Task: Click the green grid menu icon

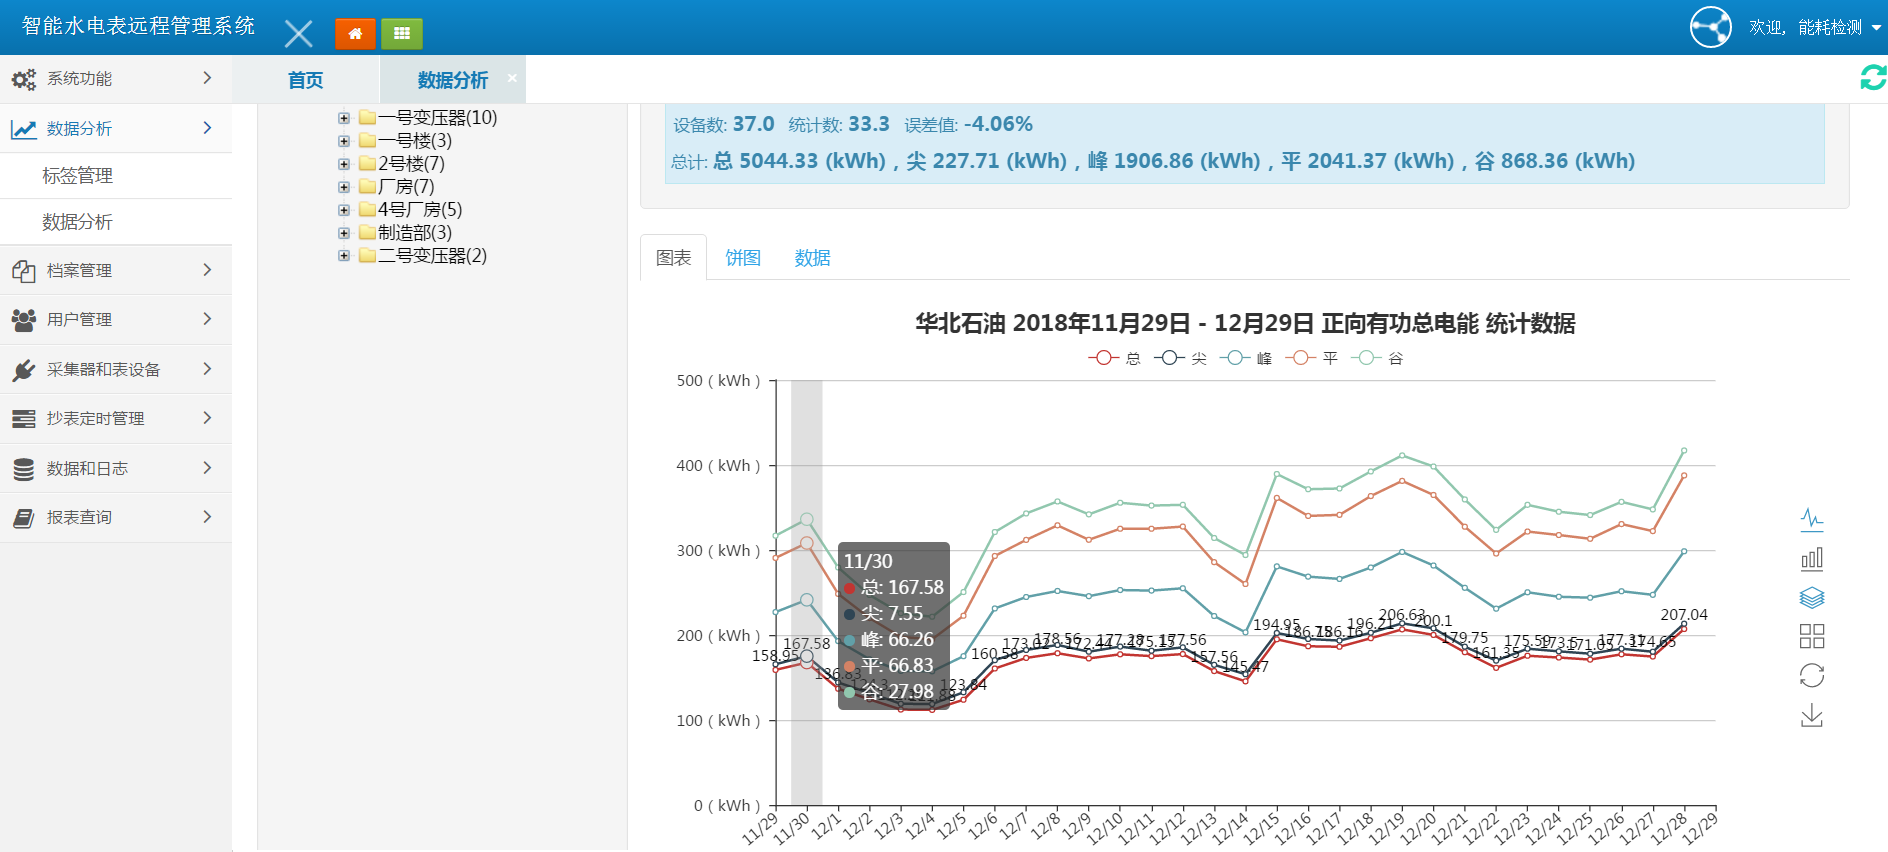Action: [402, 33]
